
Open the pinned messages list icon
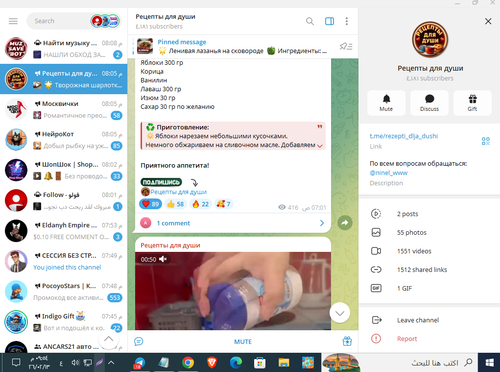click(x=346, y=46)
